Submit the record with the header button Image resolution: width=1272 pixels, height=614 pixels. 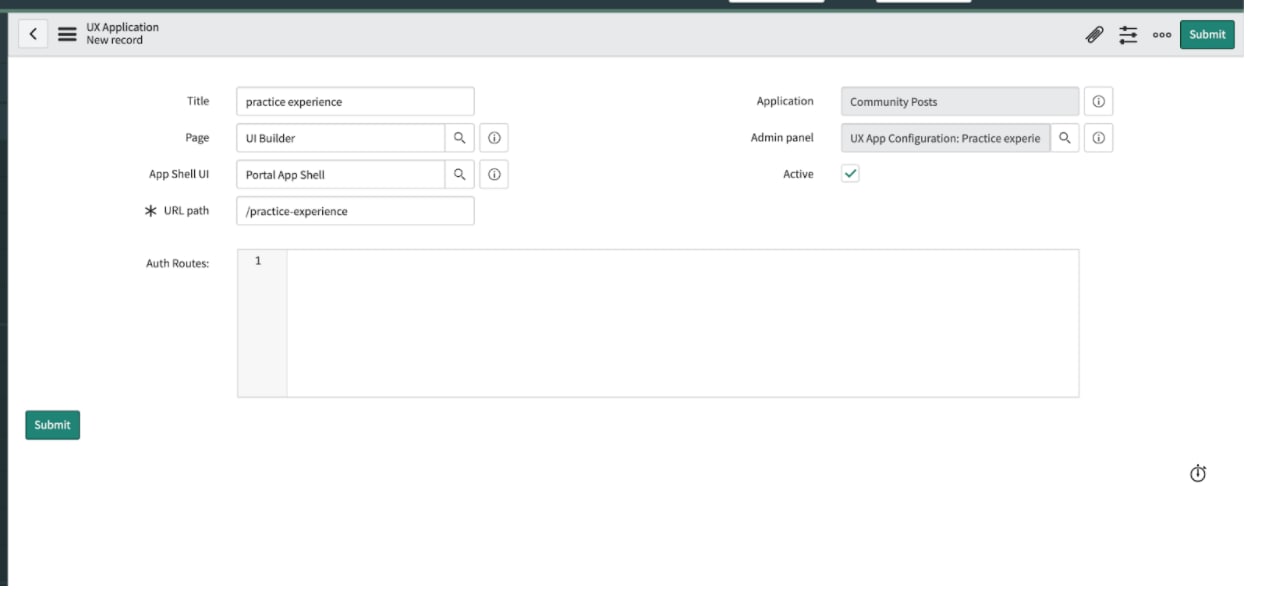[x=1206, y=34]
